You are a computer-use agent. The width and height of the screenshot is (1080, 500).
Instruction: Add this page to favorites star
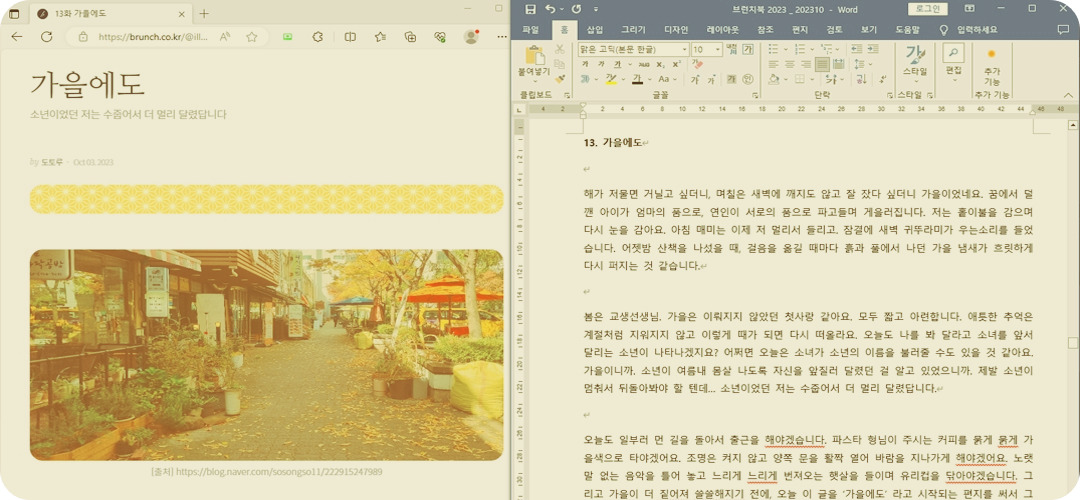pos(252,37)
